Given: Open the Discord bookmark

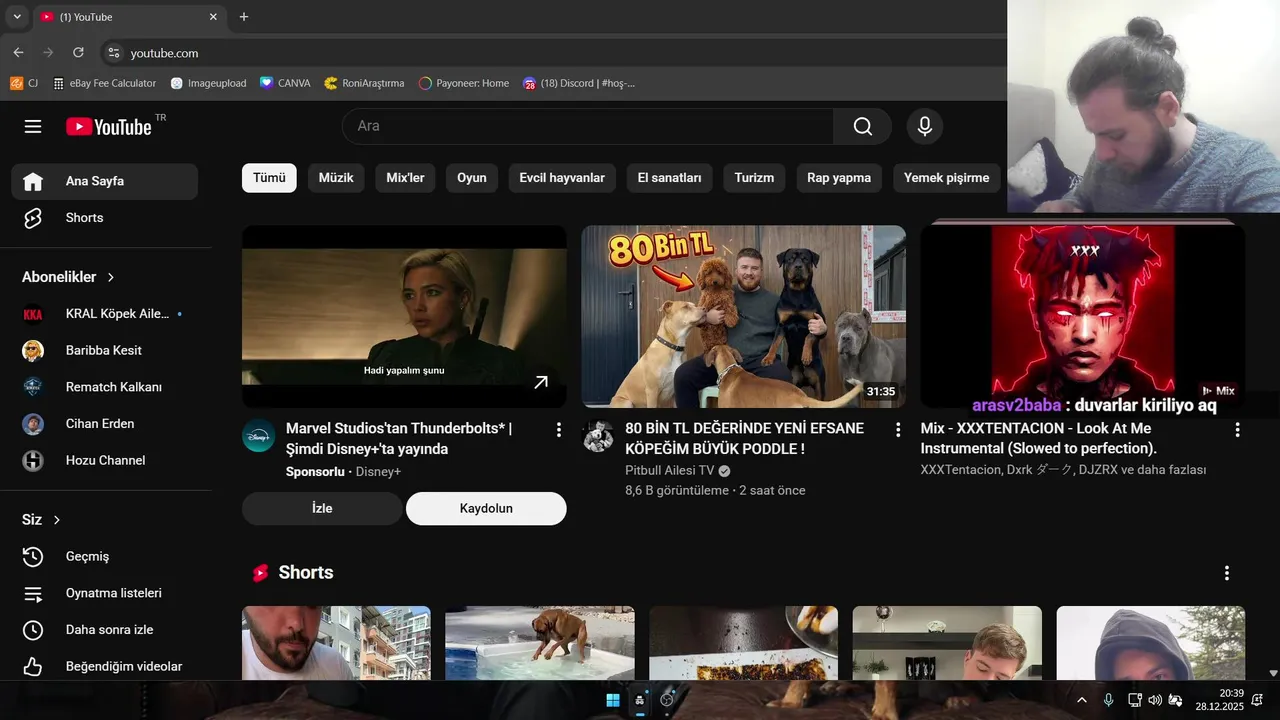Looking at the screenshot, I should point(579,83).
